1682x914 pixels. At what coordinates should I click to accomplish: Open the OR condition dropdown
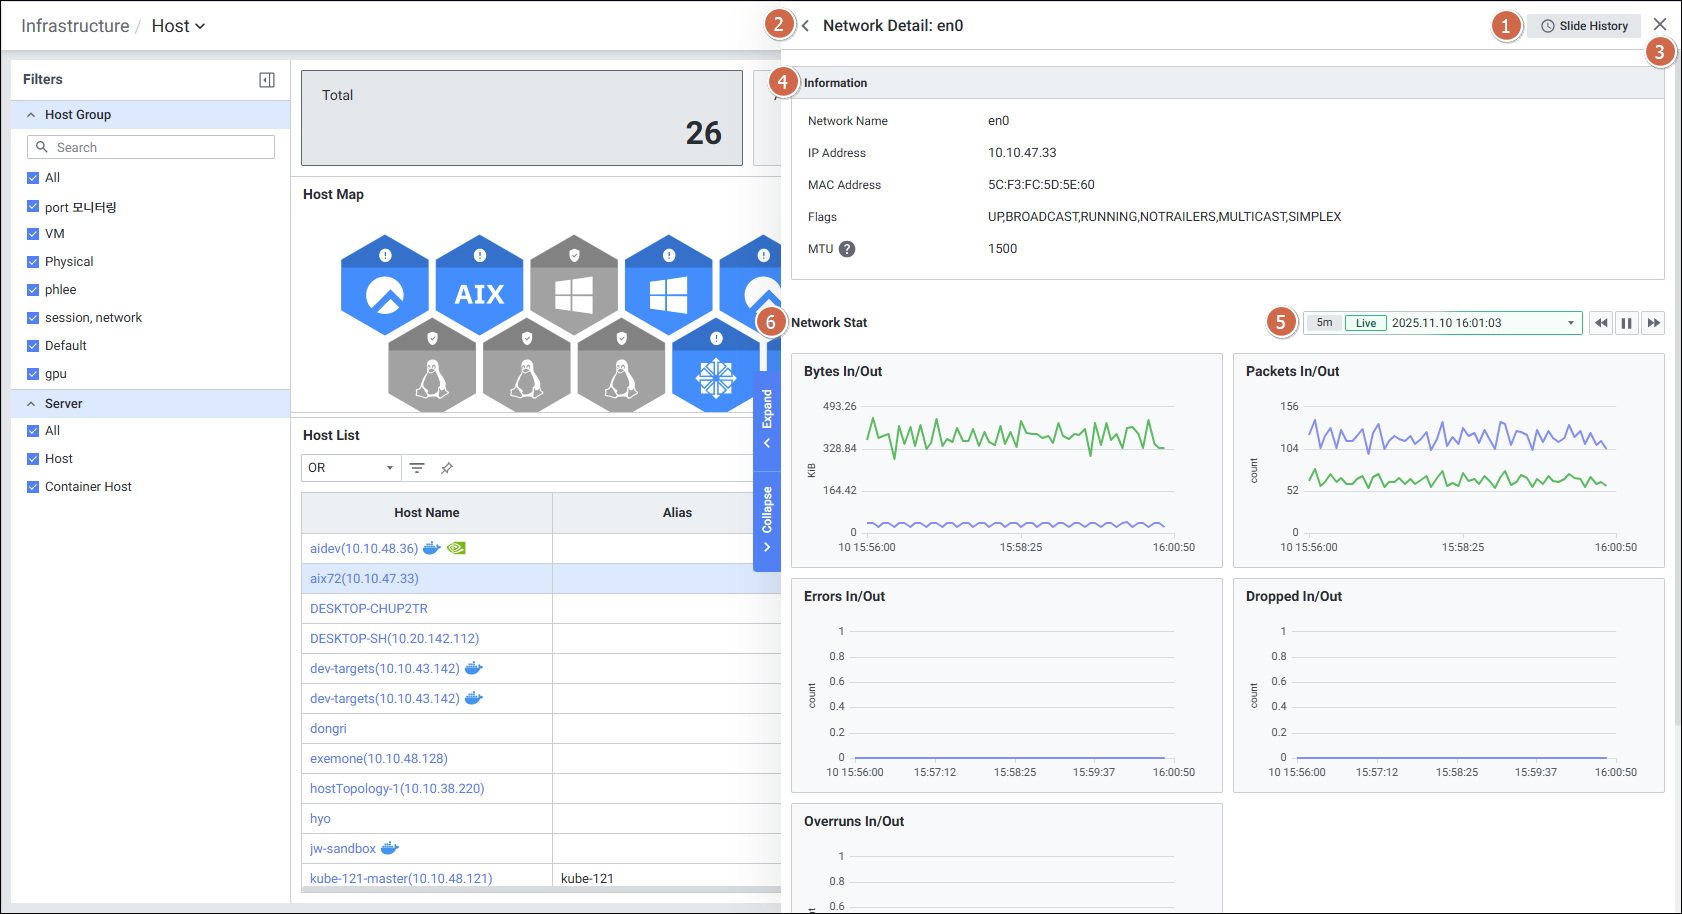[351, 468]
